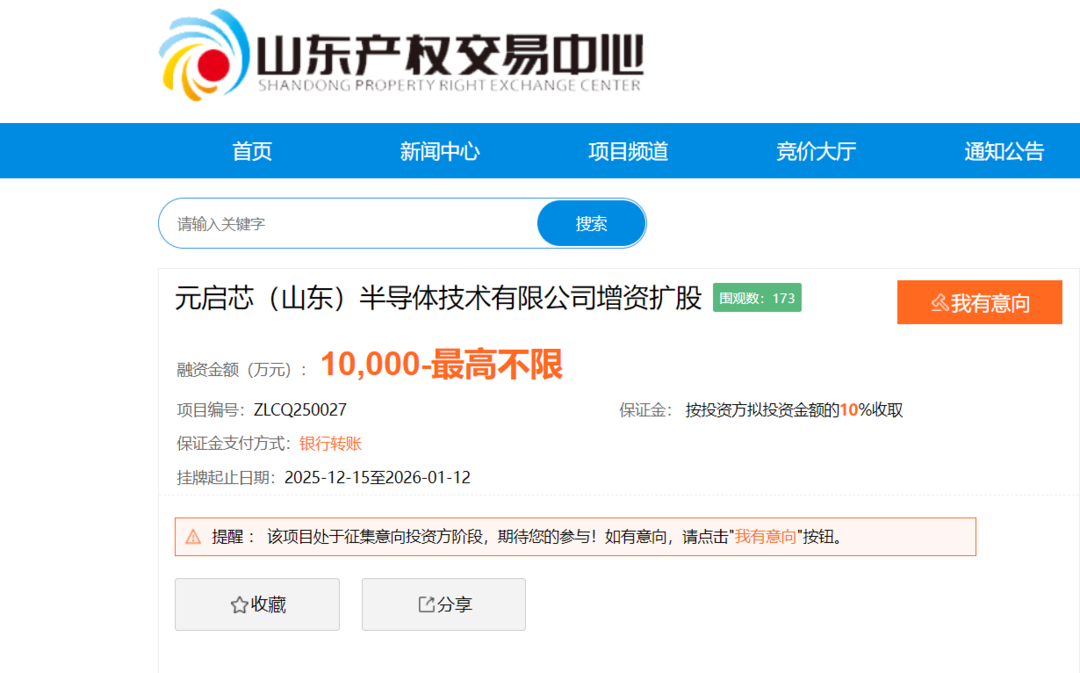Click the 10,000-最高不限 financing amount

point(441,366)
